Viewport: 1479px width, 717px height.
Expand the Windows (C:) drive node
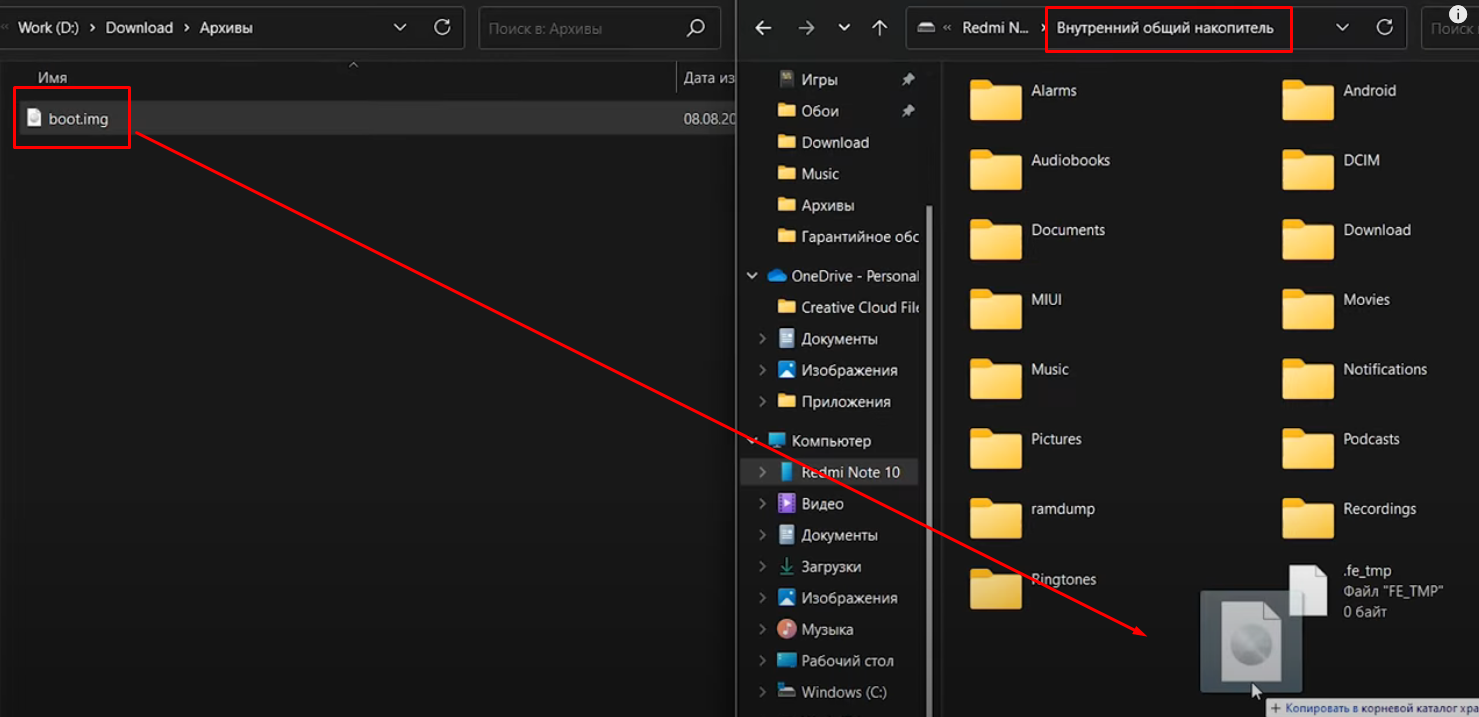[762, 692]
